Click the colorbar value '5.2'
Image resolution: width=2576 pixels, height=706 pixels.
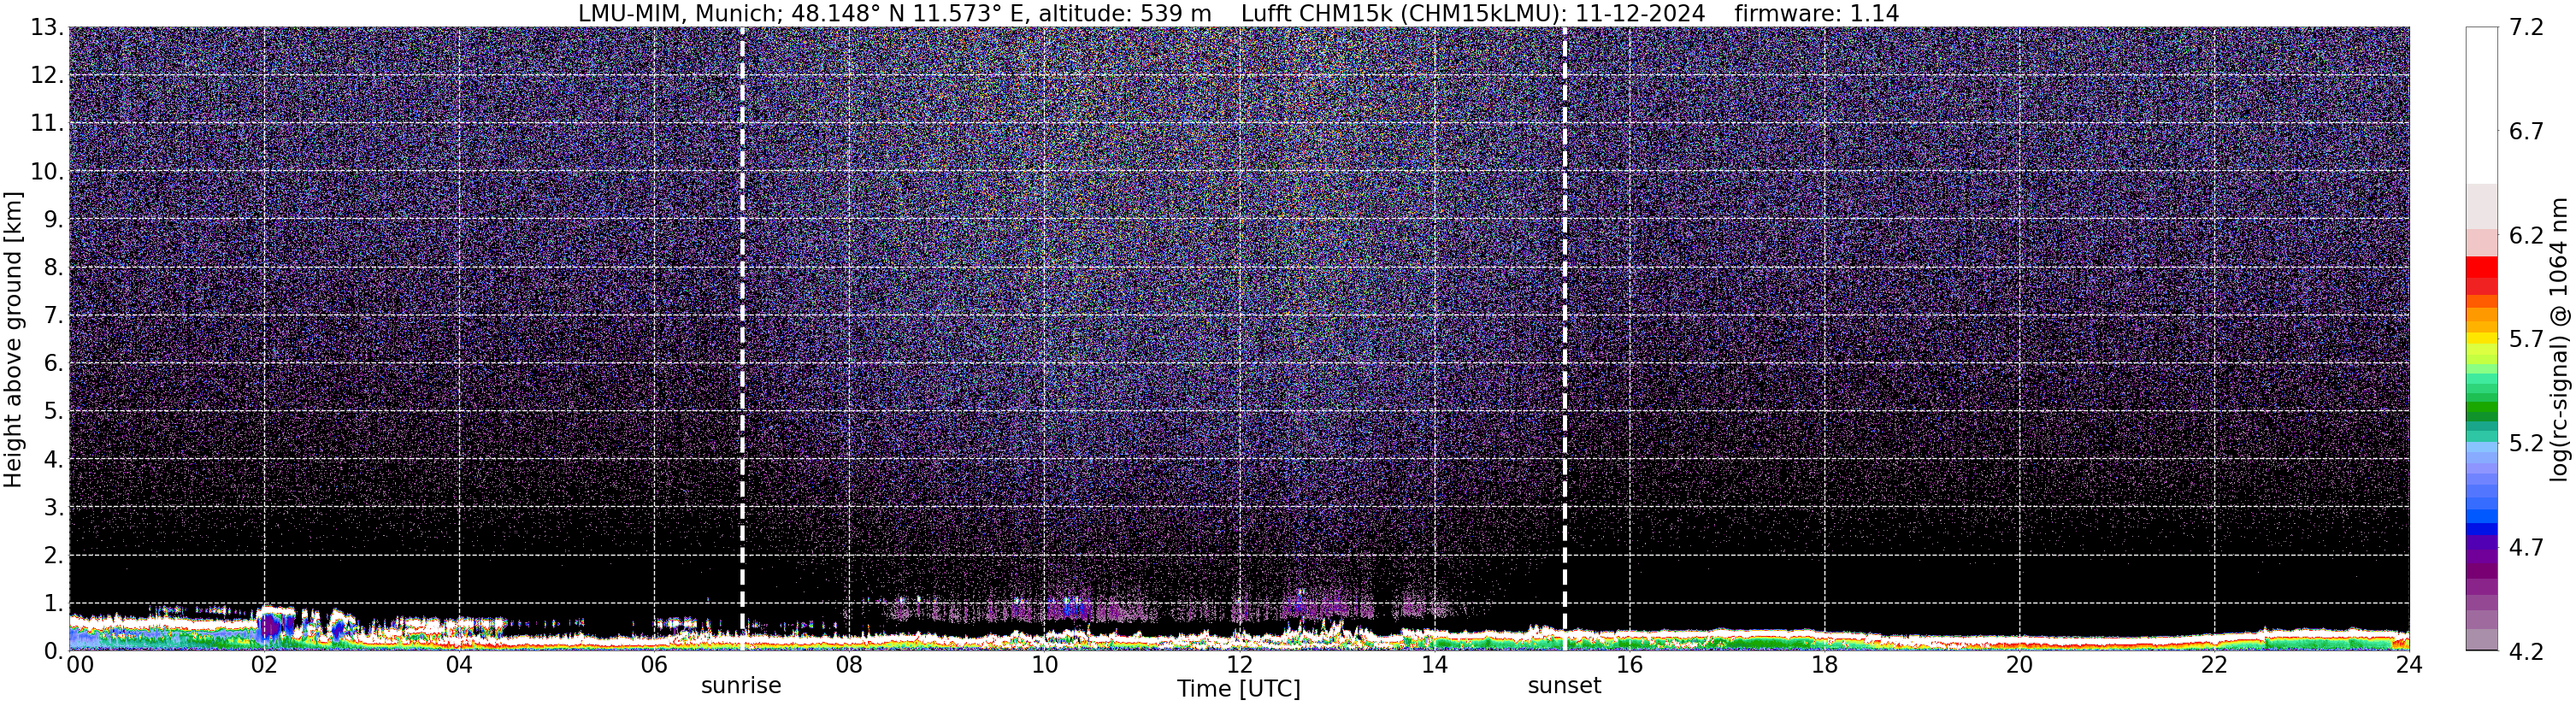point(2526,444)
